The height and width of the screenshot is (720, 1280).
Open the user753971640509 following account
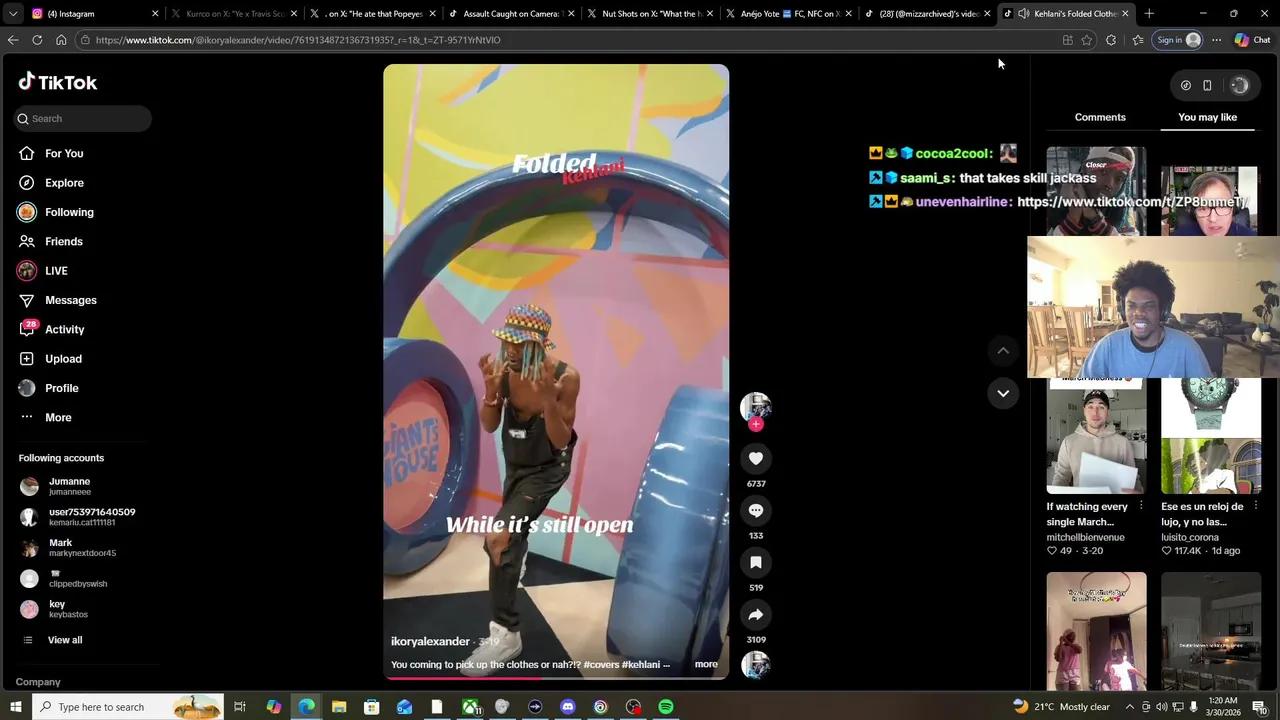92,517
